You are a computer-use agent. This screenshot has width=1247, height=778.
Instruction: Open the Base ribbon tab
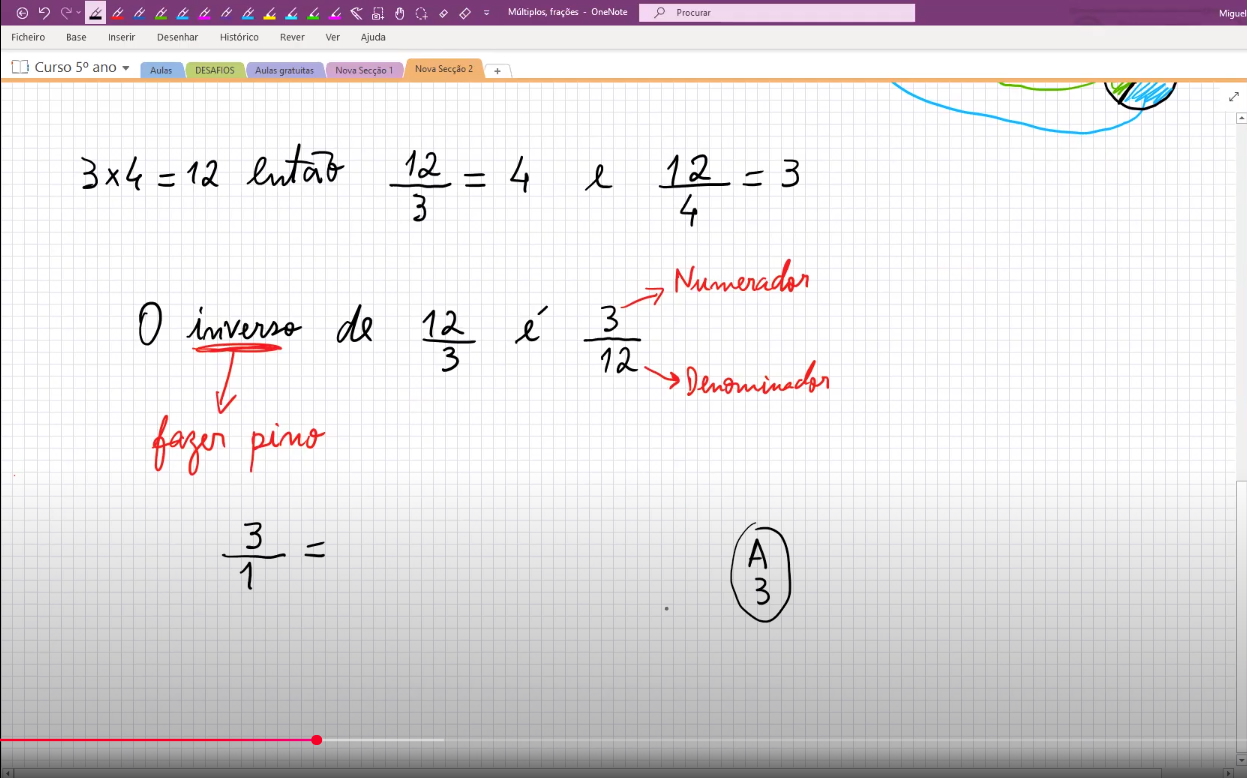76,37
